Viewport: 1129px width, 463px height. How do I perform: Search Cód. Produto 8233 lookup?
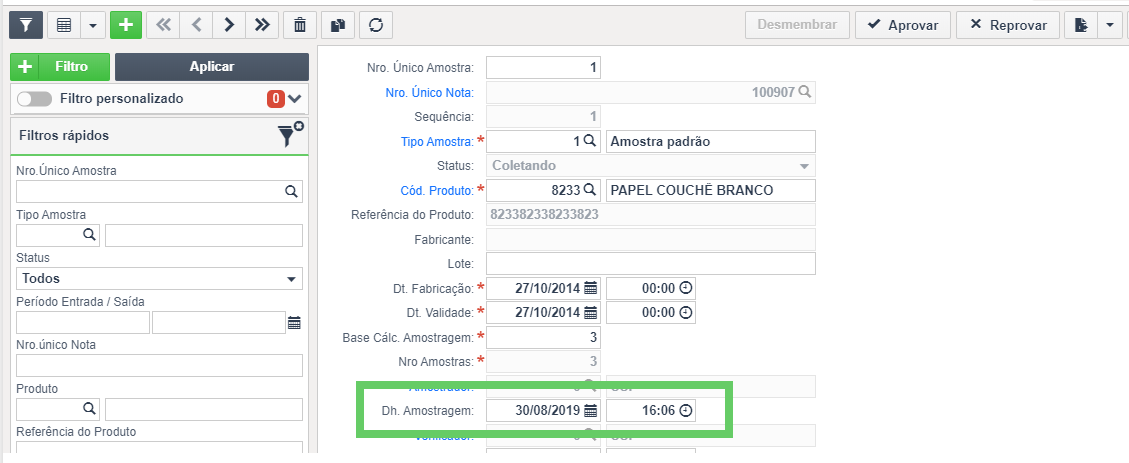(x=589, y=190)
